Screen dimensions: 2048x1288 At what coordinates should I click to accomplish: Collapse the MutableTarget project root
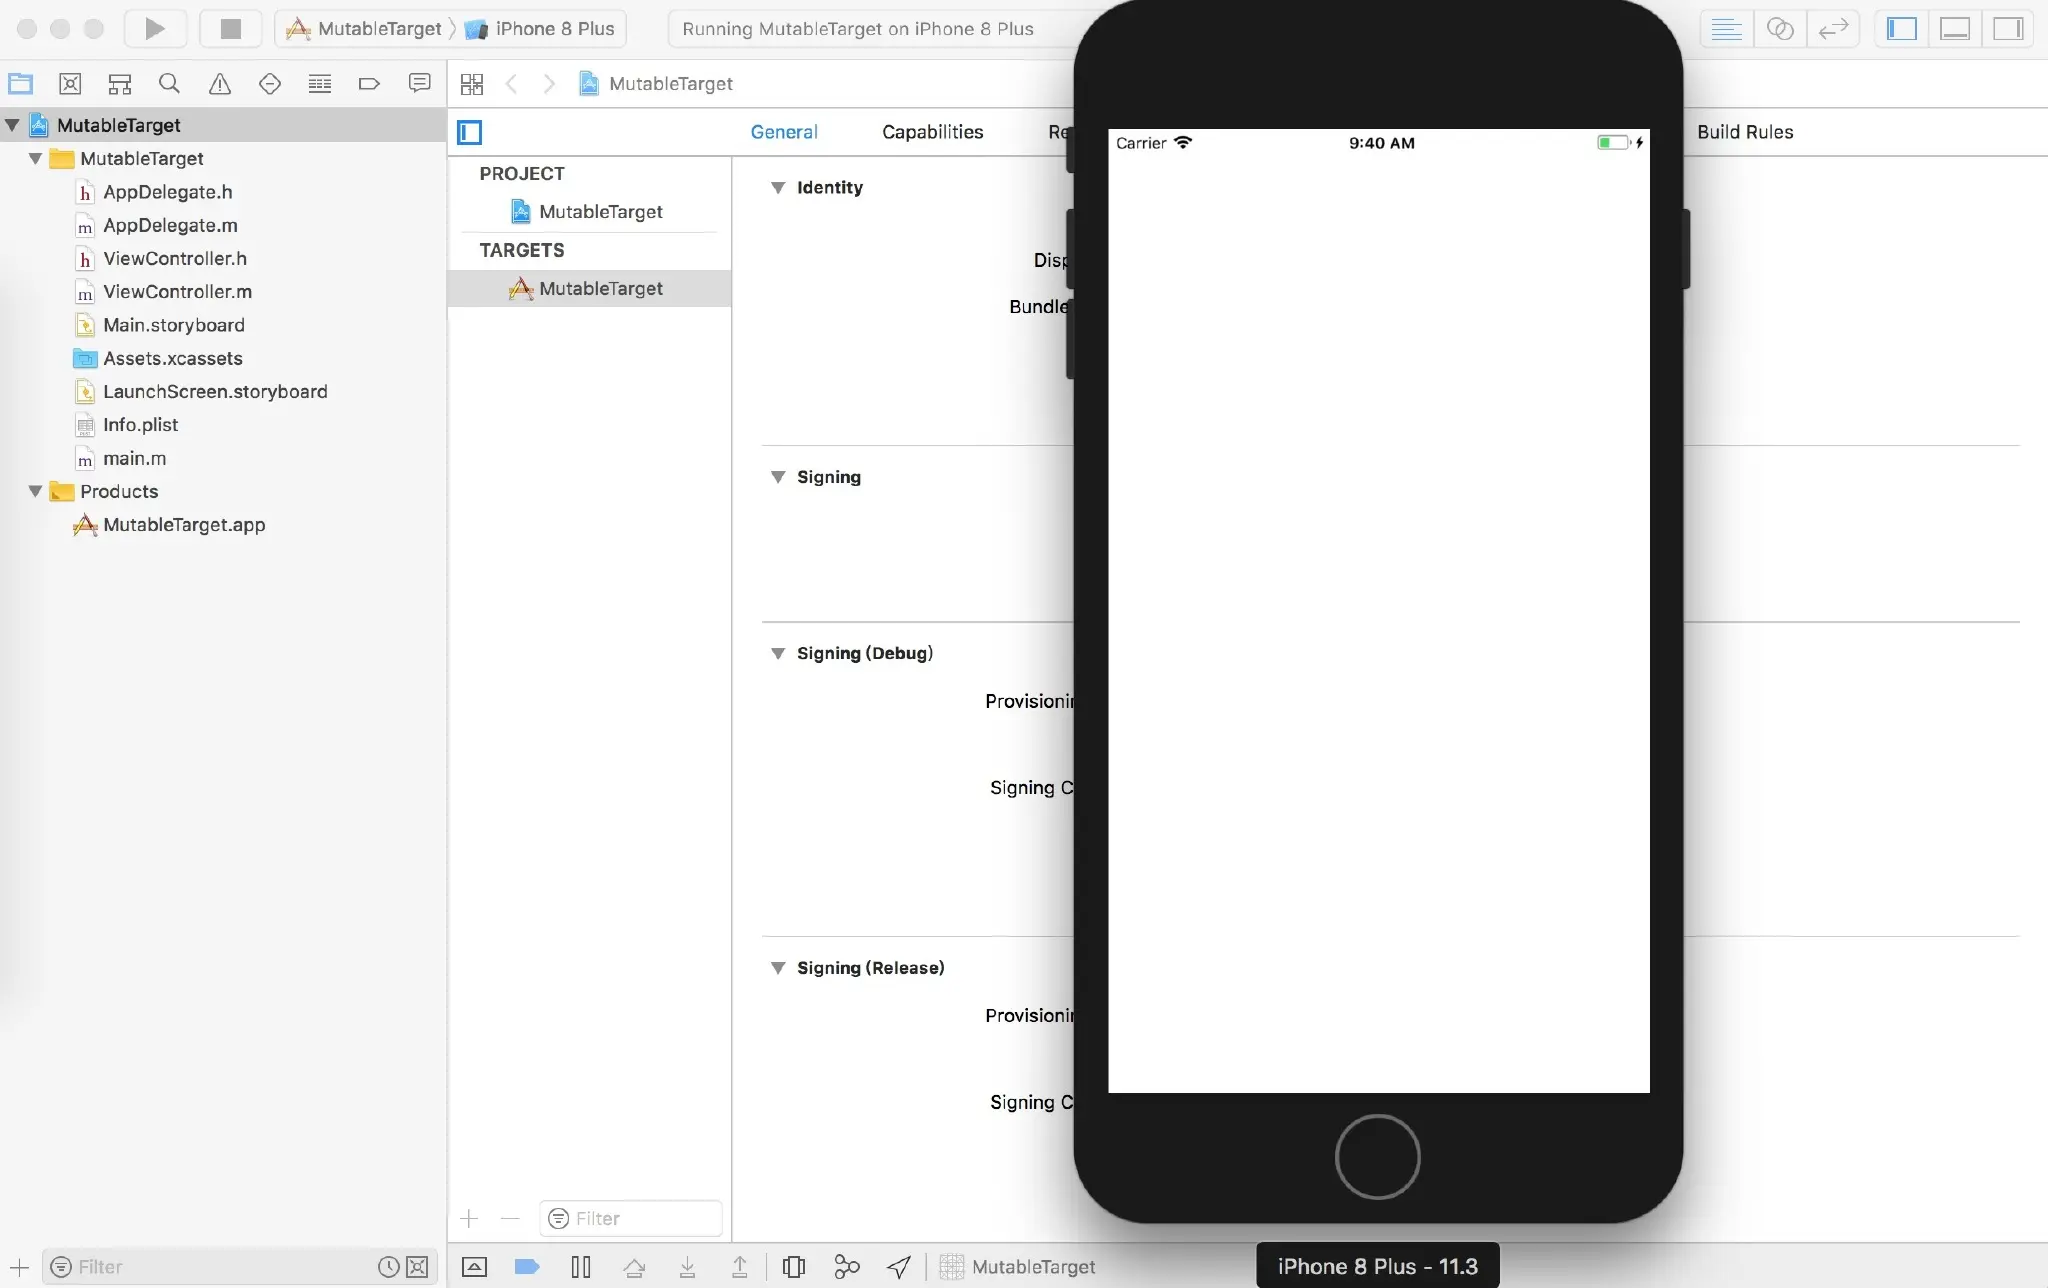[x=13, y=125]
